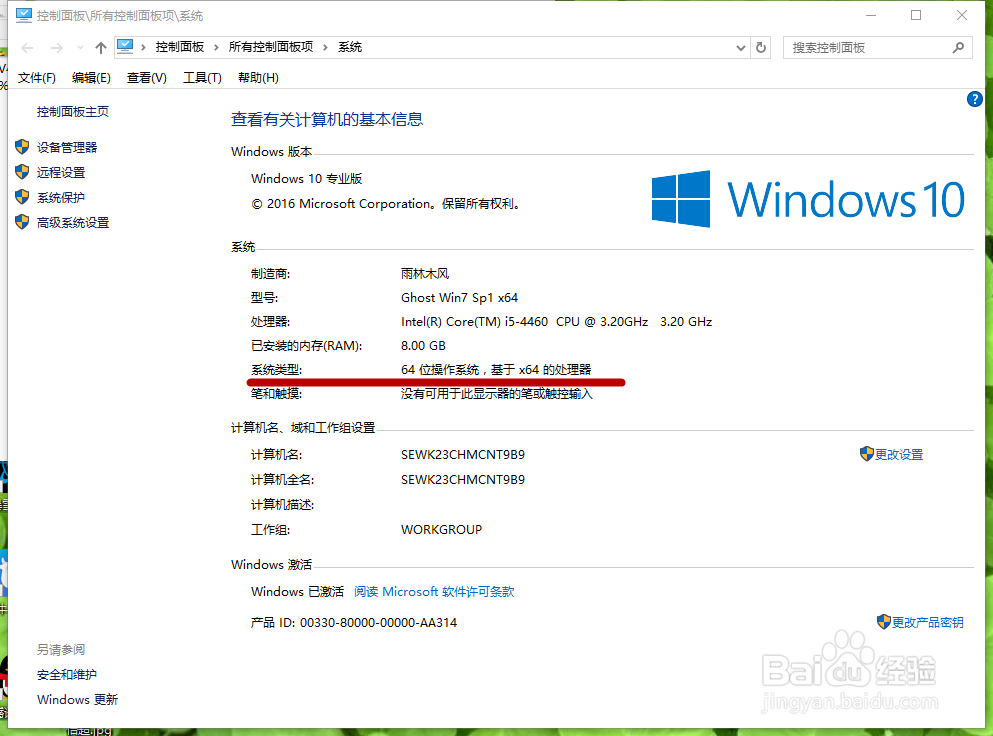Click 更改设置 link
Image resolution: width=993 pixels, height=736 pixels.
[x=899, y=455]
